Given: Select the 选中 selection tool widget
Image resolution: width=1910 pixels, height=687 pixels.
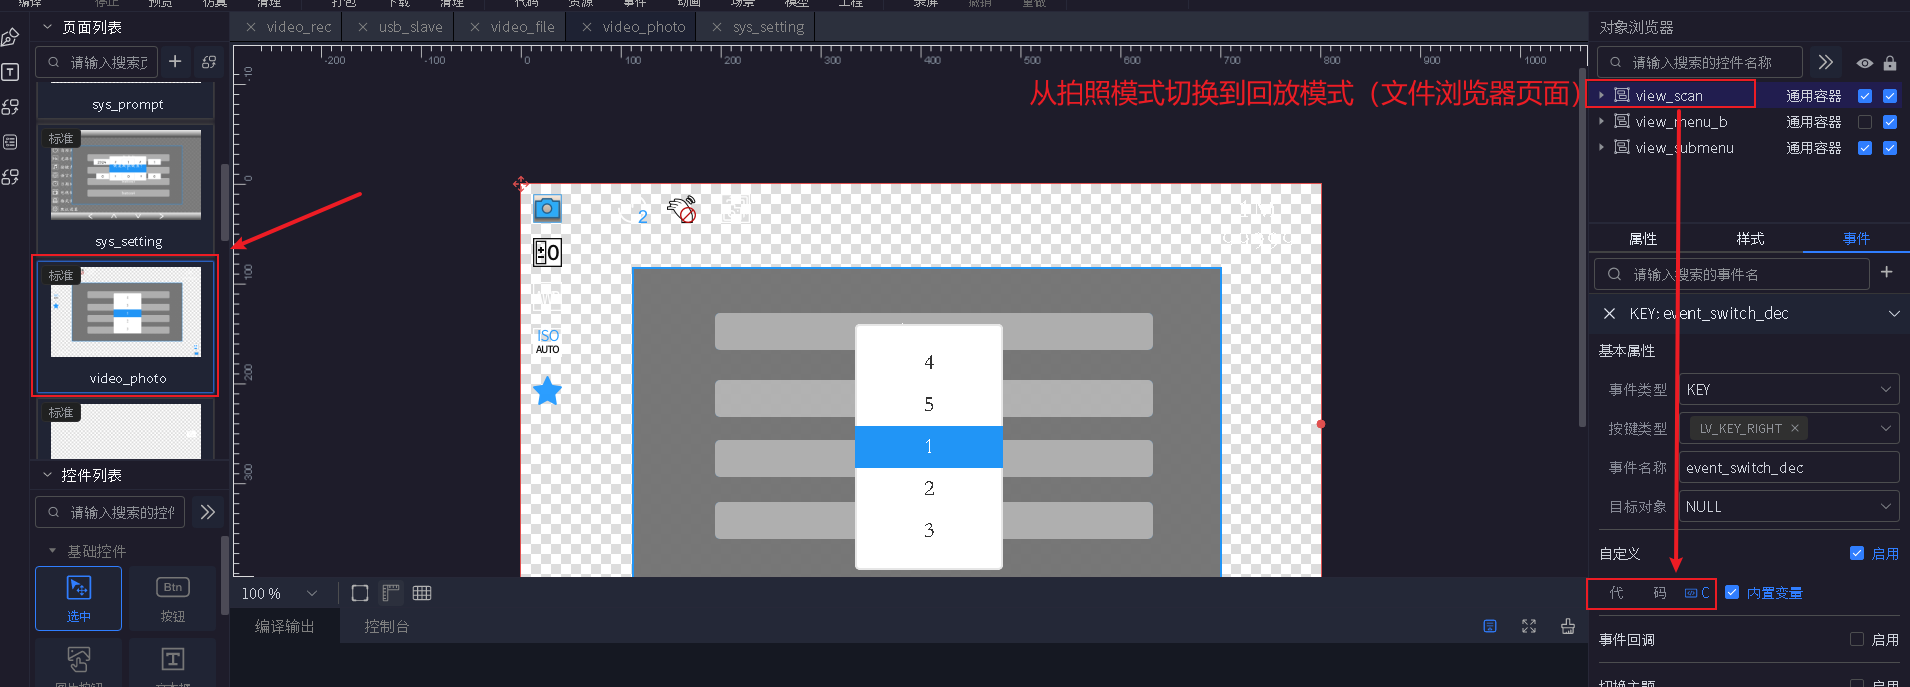Looking at the screenshot, I should pos(79,598).
